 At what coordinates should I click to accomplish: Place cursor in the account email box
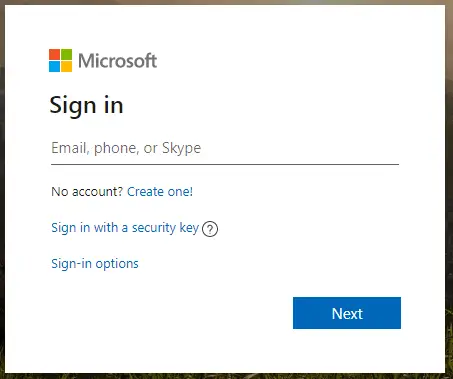point(225,148)
